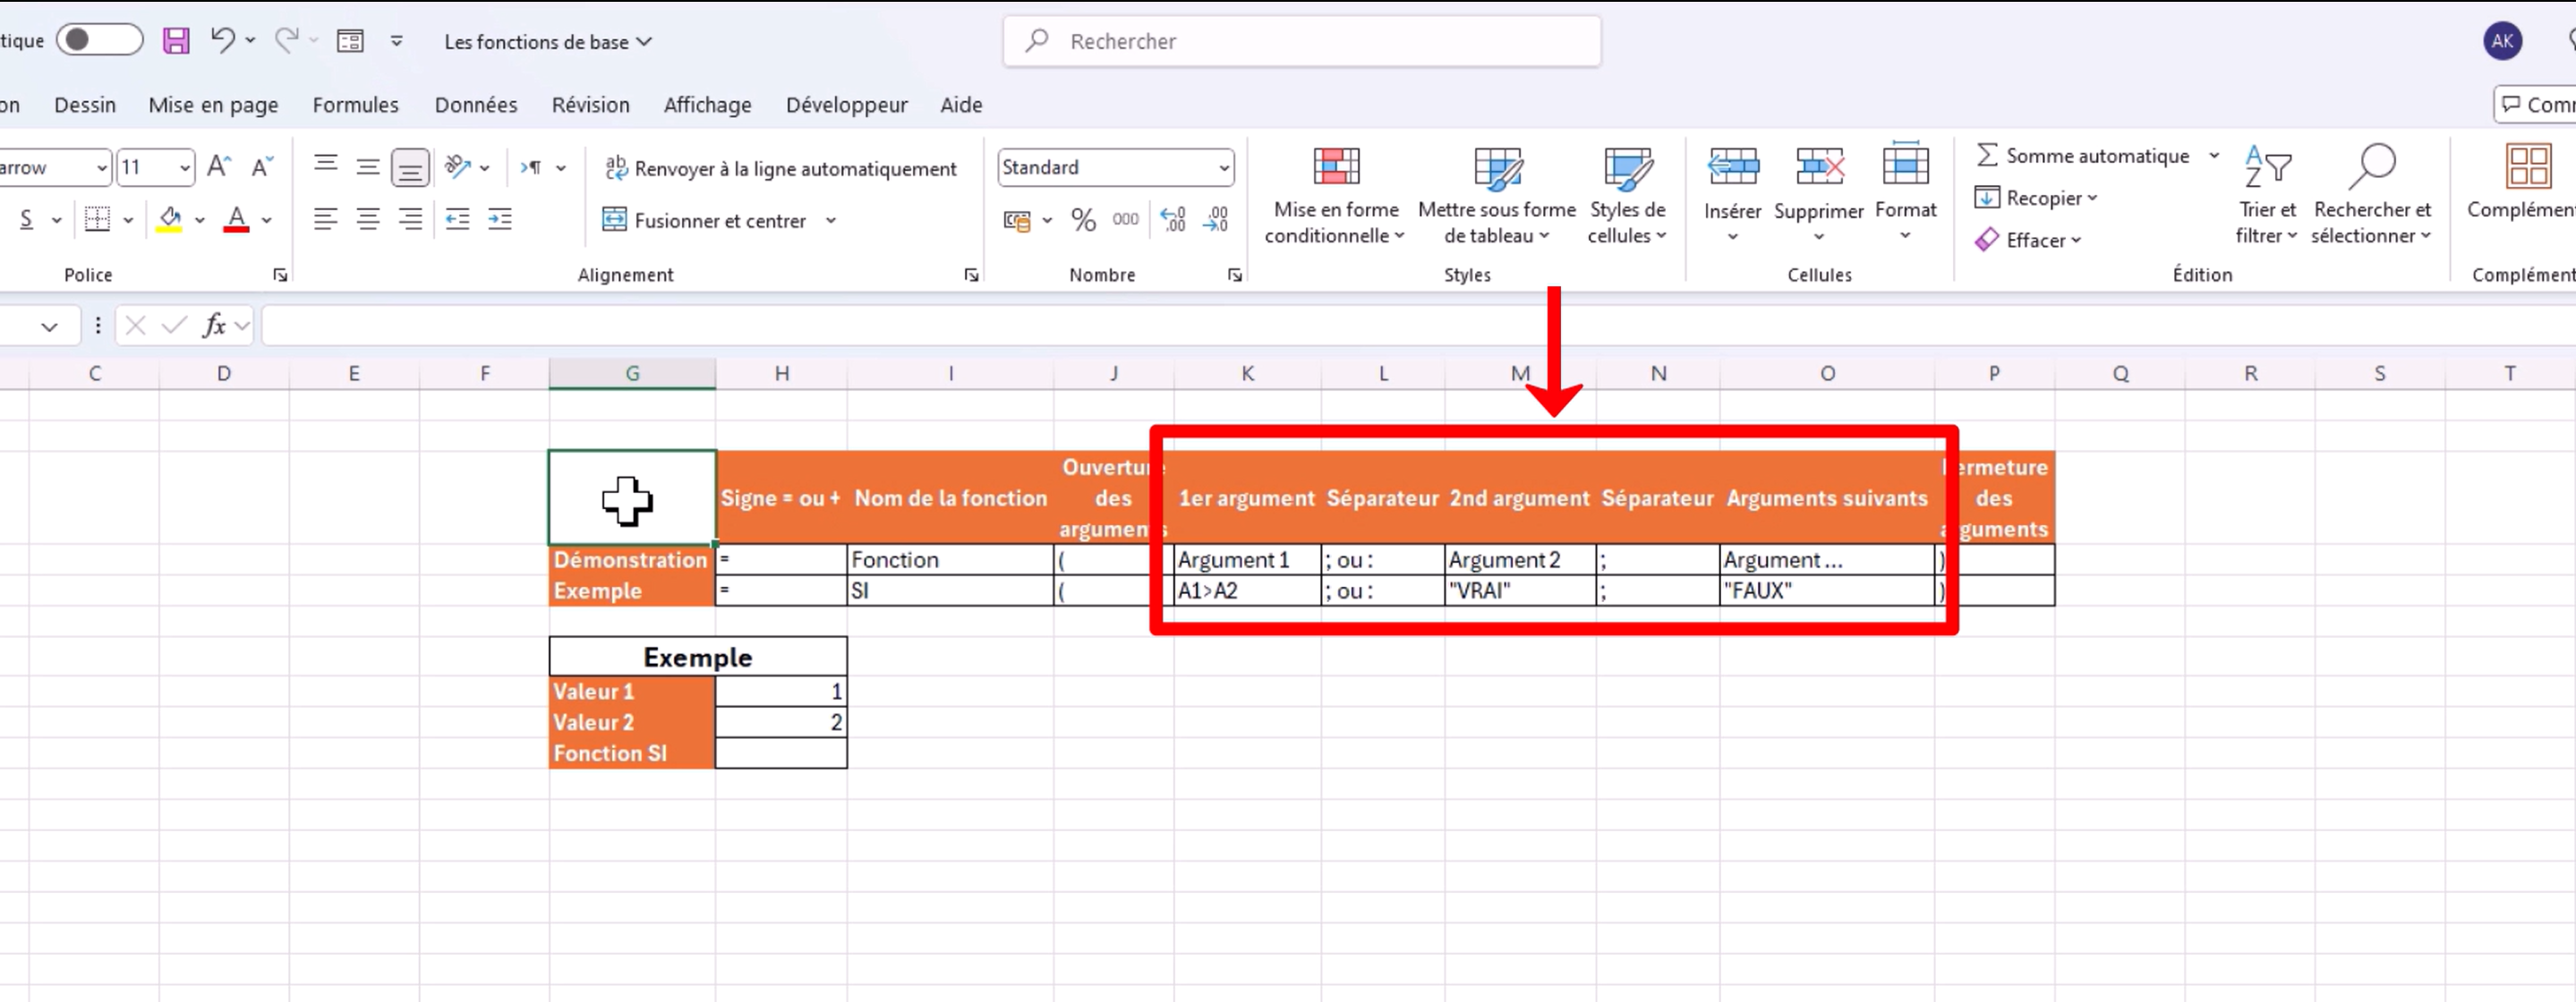
Task: Click the Insert function fx icon
Action: coord(214,325)
